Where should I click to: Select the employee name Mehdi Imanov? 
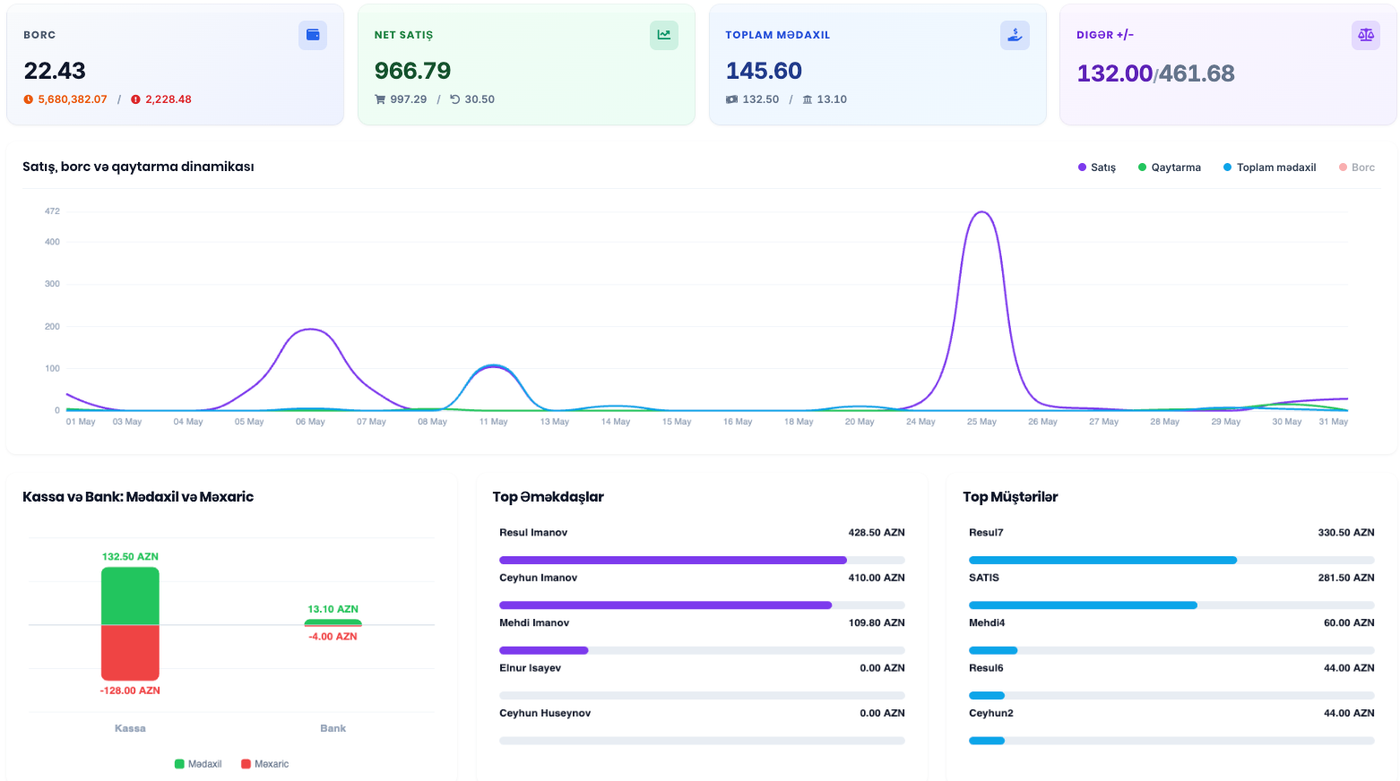click(x=534, y=623)
